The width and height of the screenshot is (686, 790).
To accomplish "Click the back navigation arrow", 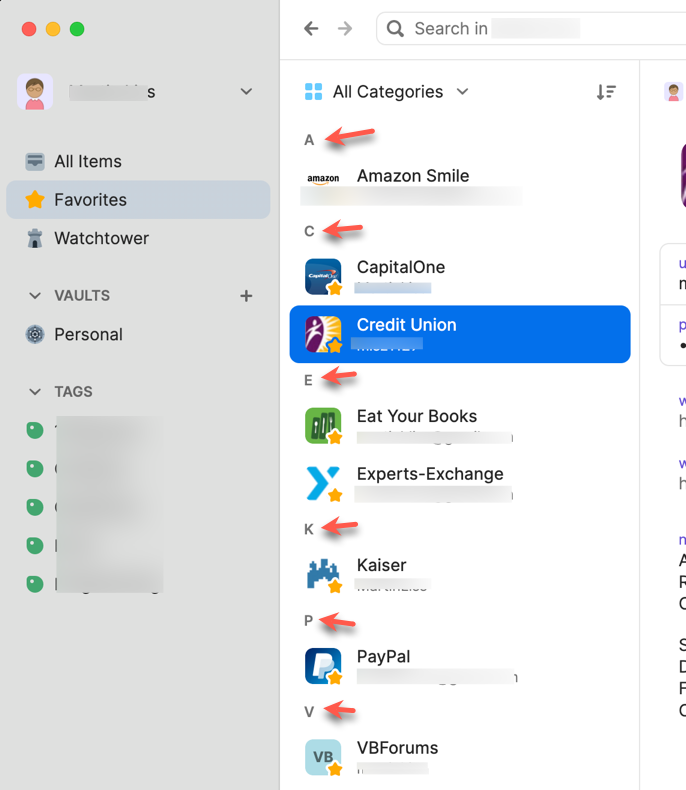I will [311, 29].
